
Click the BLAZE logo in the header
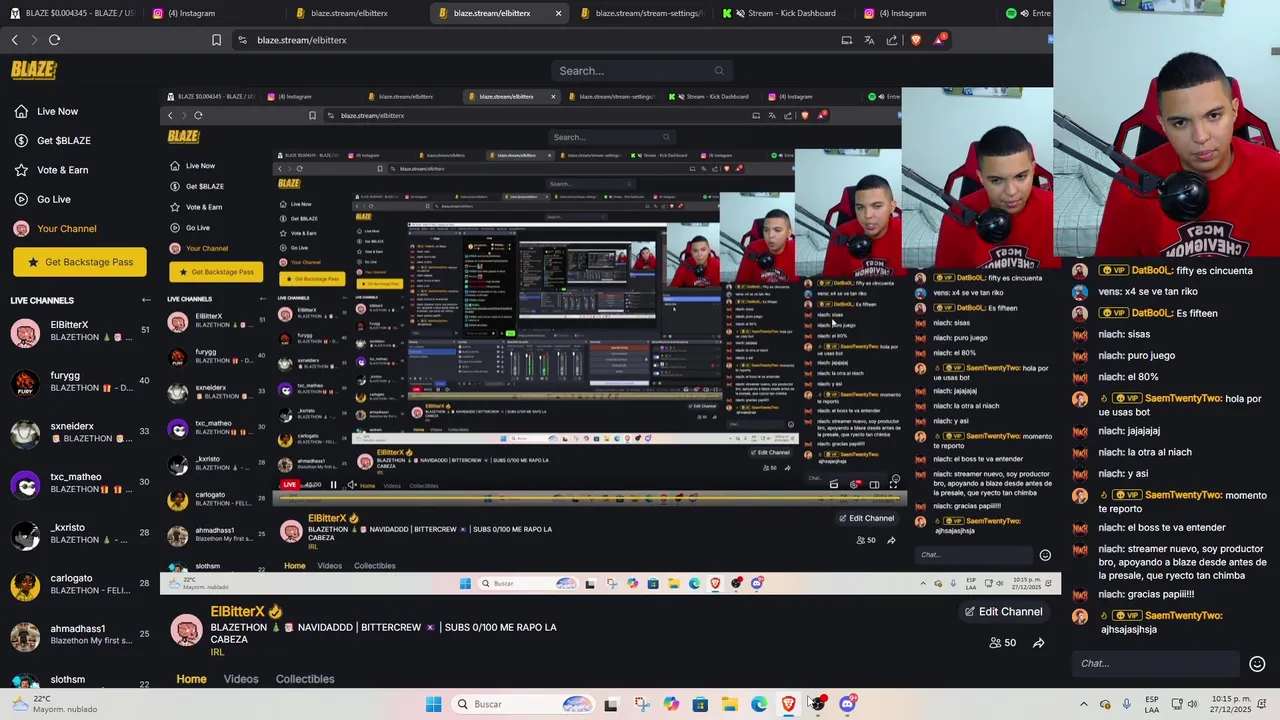(x=33, y=70)
